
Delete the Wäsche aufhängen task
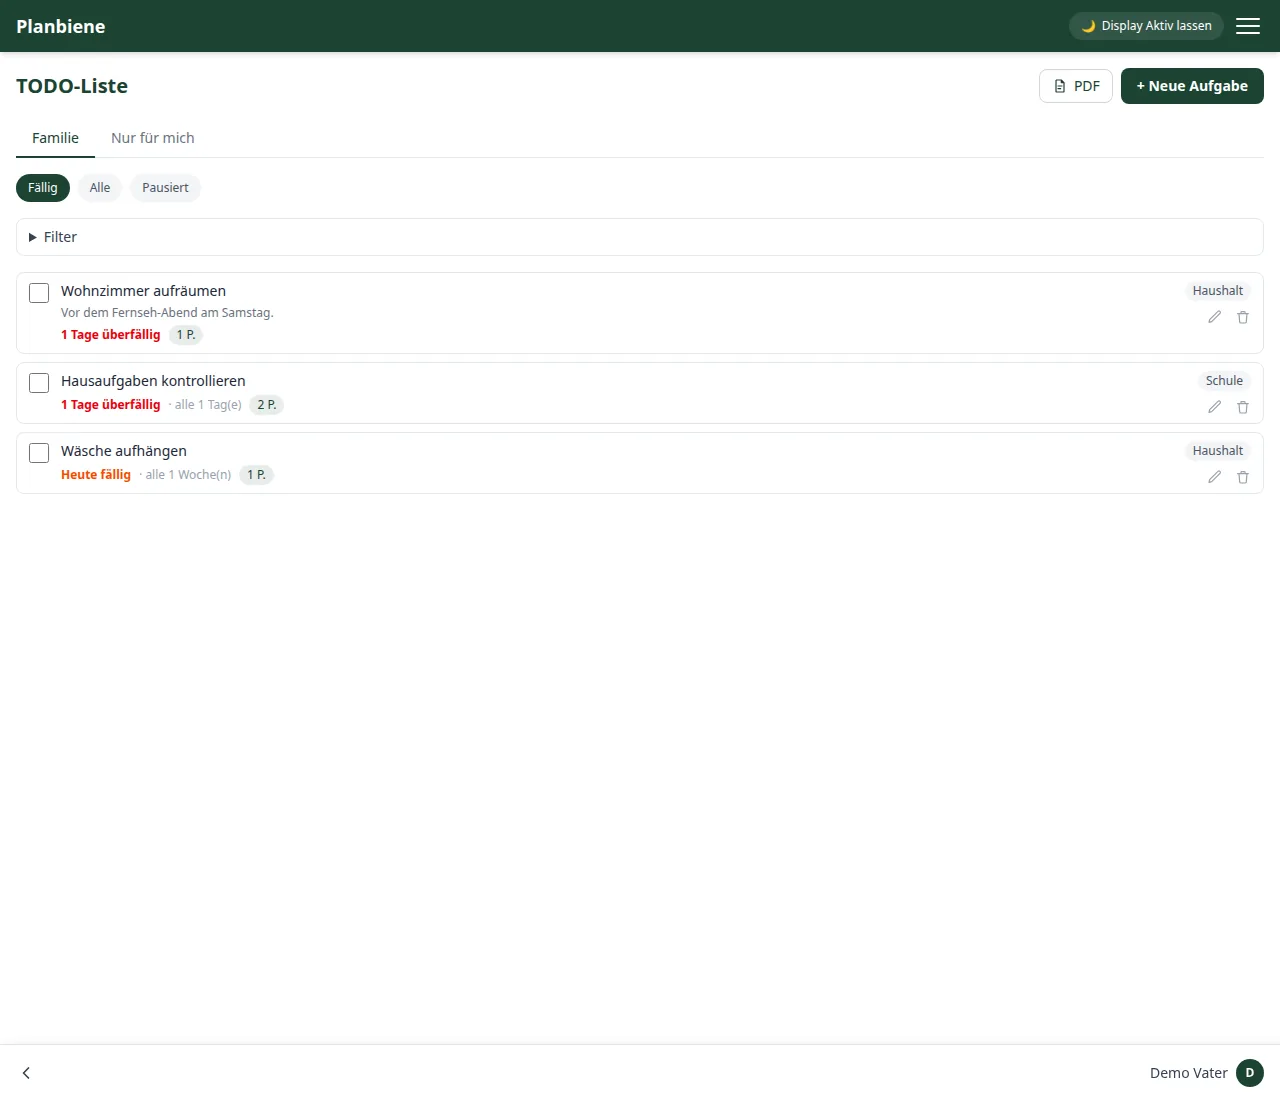(x=1243, y=477)
